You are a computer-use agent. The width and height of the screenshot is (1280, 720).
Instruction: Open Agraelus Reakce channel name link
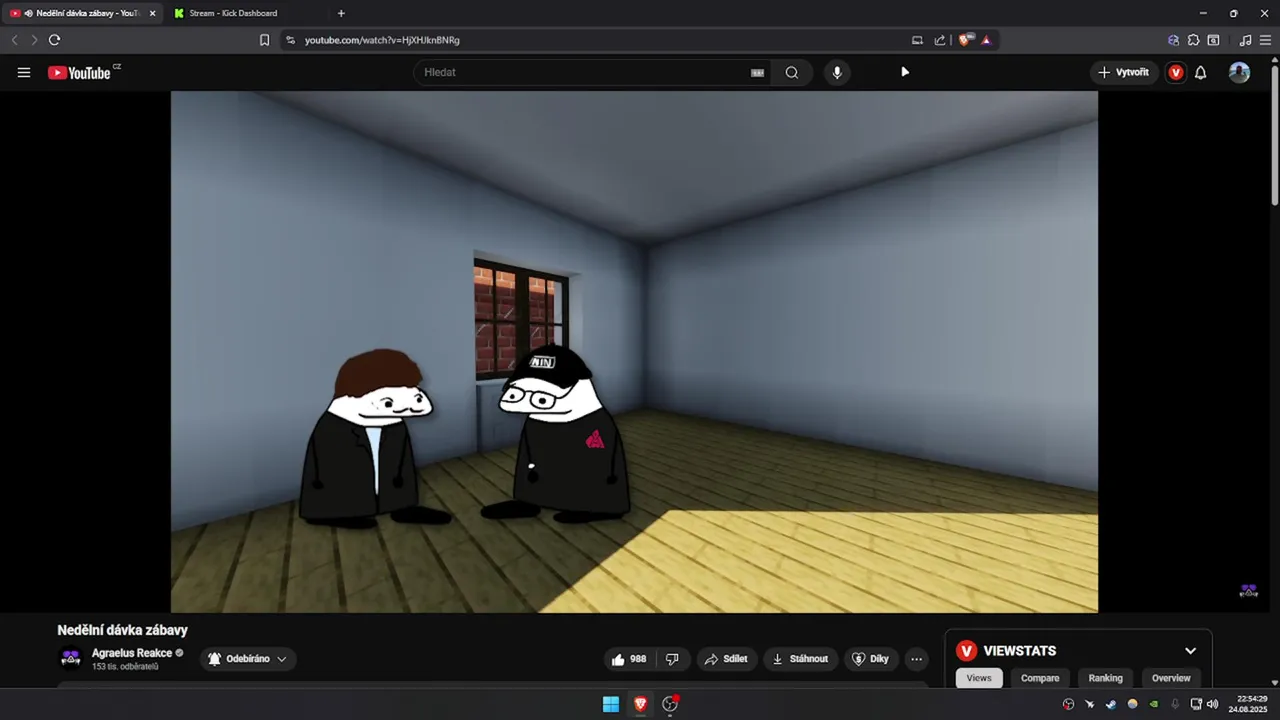pyautogui.click(x=132, y=653)
